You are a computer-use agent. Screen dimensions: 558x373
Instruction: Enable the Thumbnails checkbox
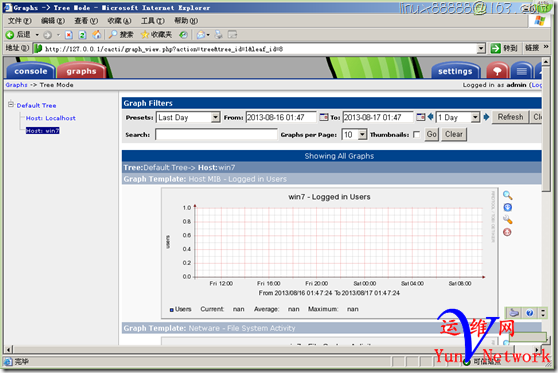(x=416, y=135)
